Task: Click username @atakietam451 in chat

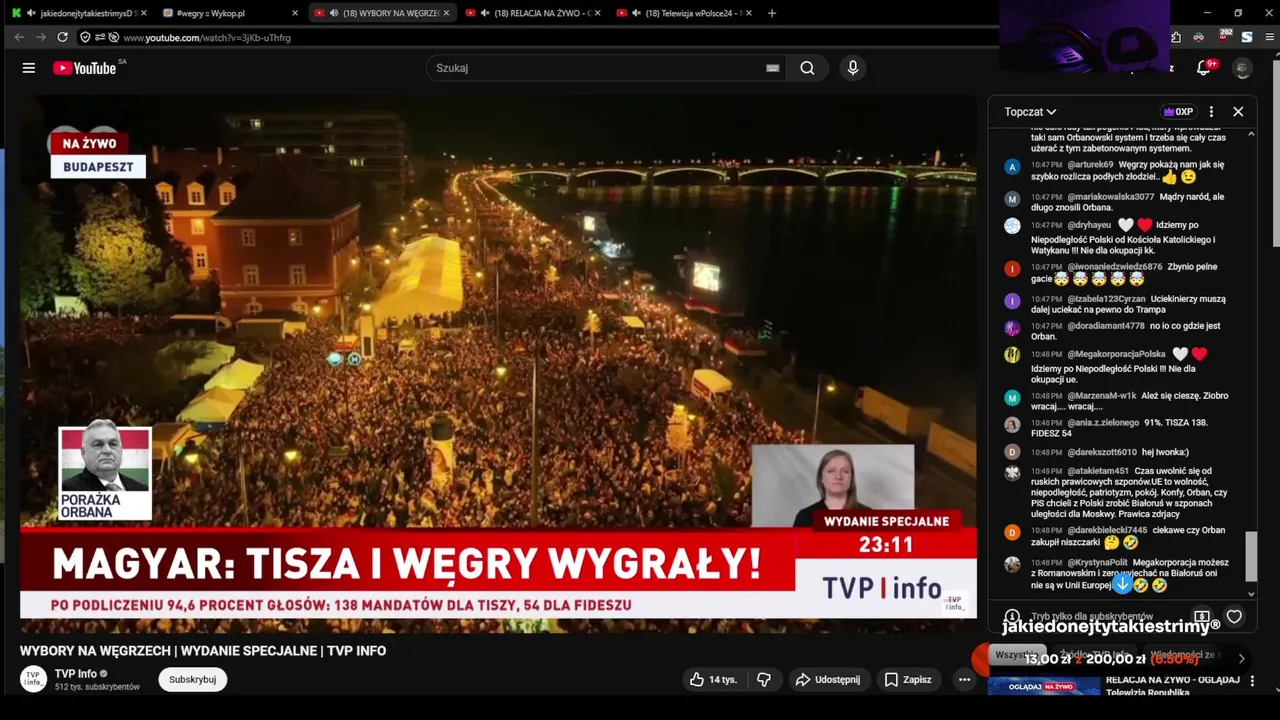Action: (x=1098, y=471)
